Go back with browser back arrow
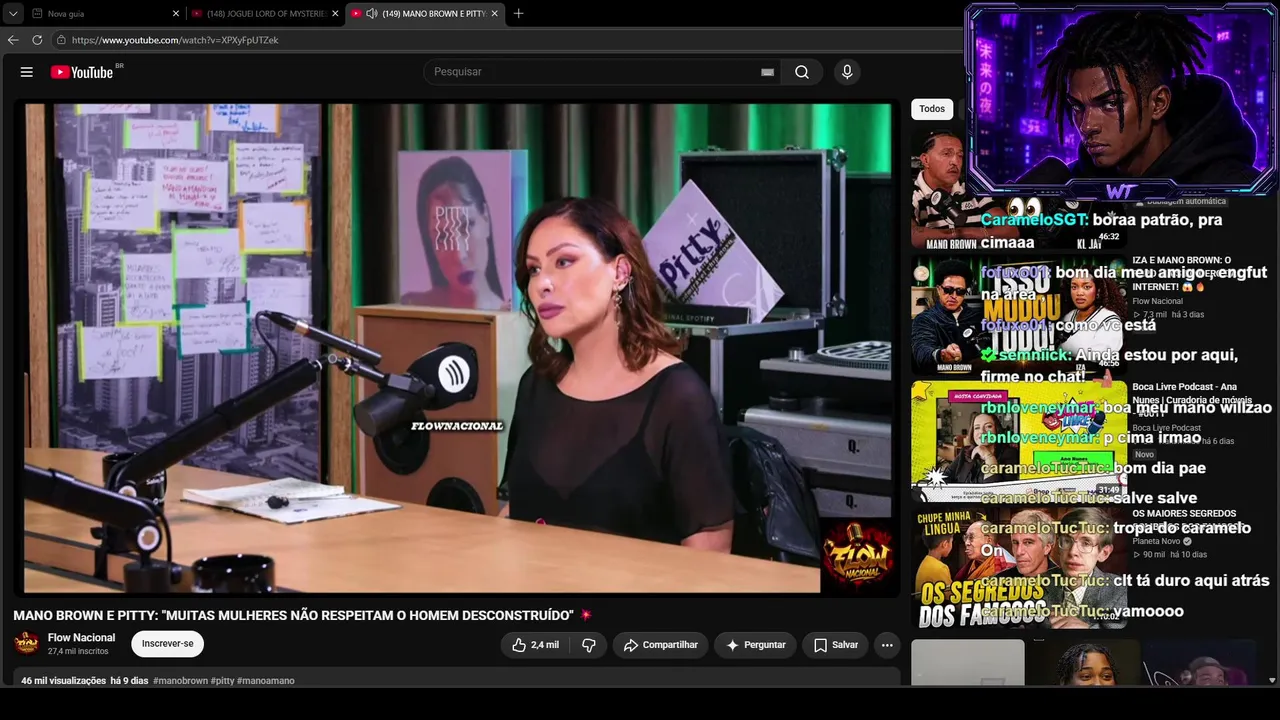Screen dimensions: 1280x720 point(13,40)
